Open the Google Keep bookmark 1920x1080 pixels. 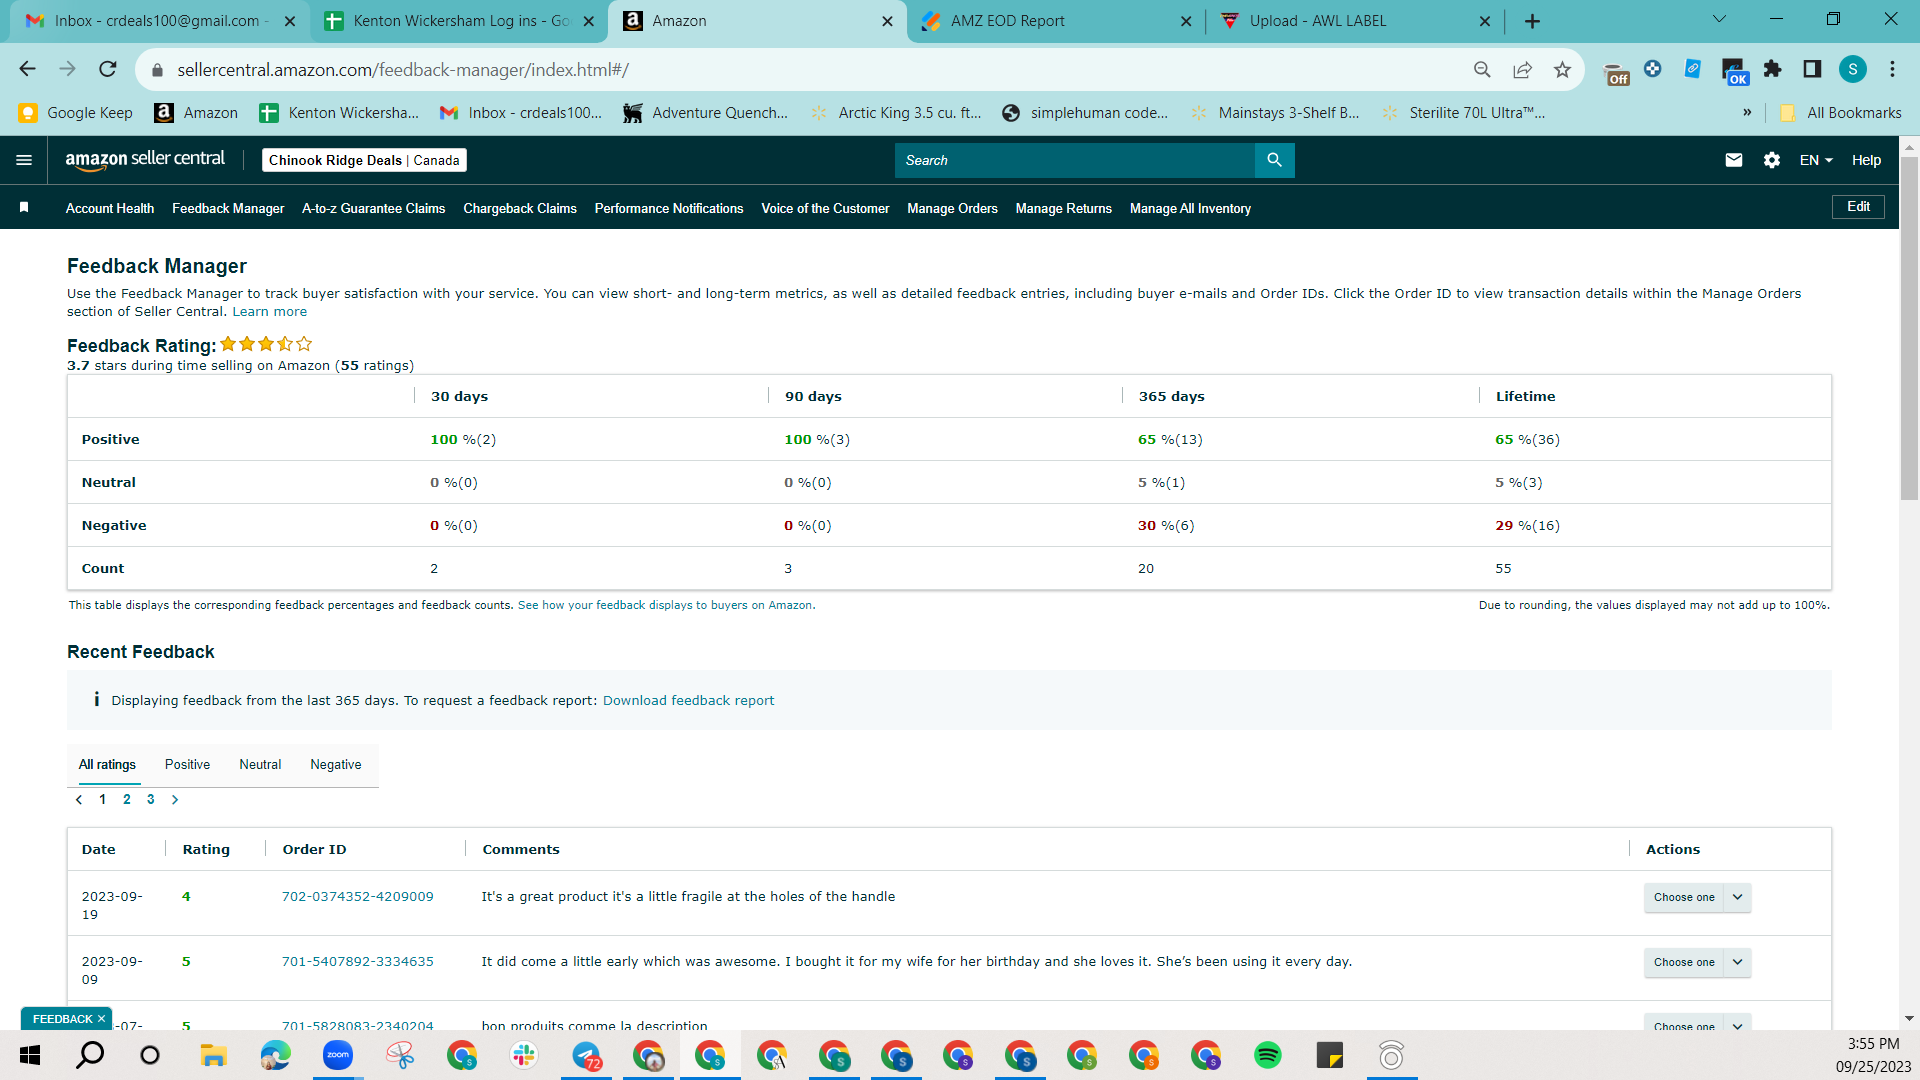coord(76,113)
